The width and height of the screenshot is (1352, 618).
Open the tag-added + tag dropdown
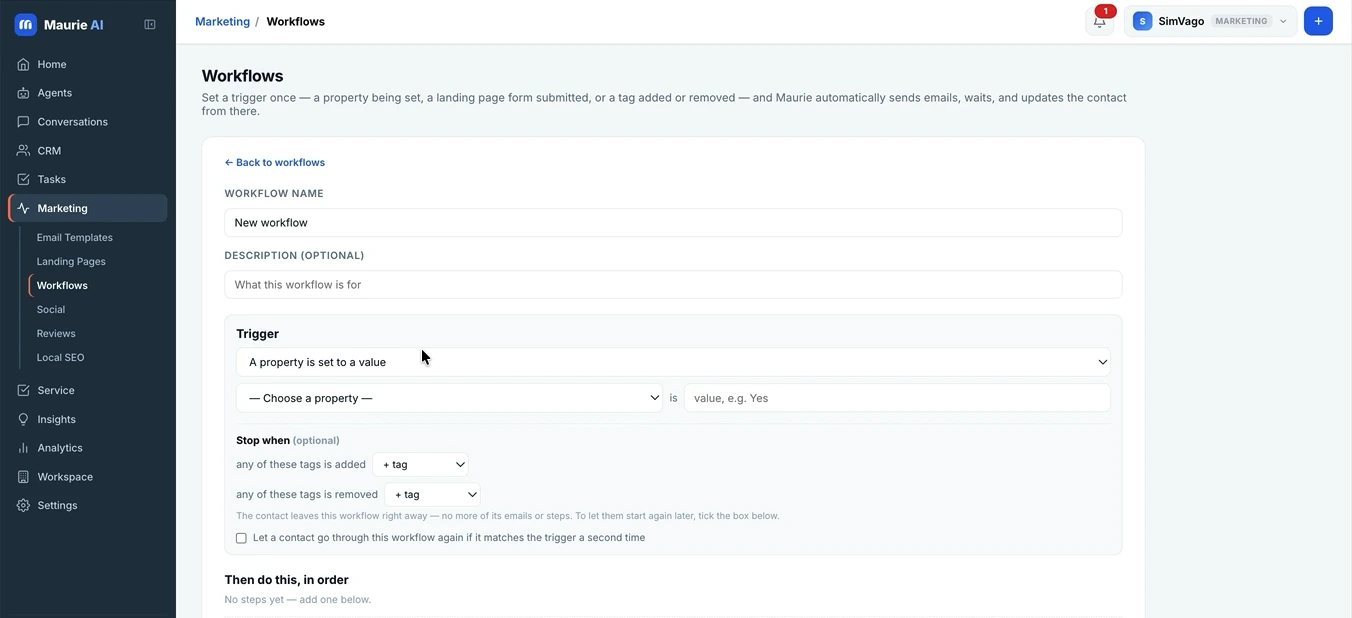(x=420, y=464)
